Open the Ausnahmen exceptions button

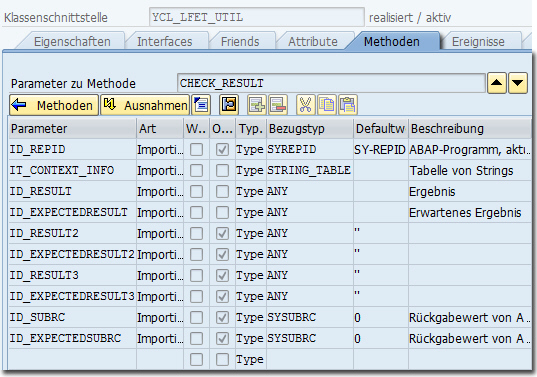pyautogui.click(x=145, y=105)
